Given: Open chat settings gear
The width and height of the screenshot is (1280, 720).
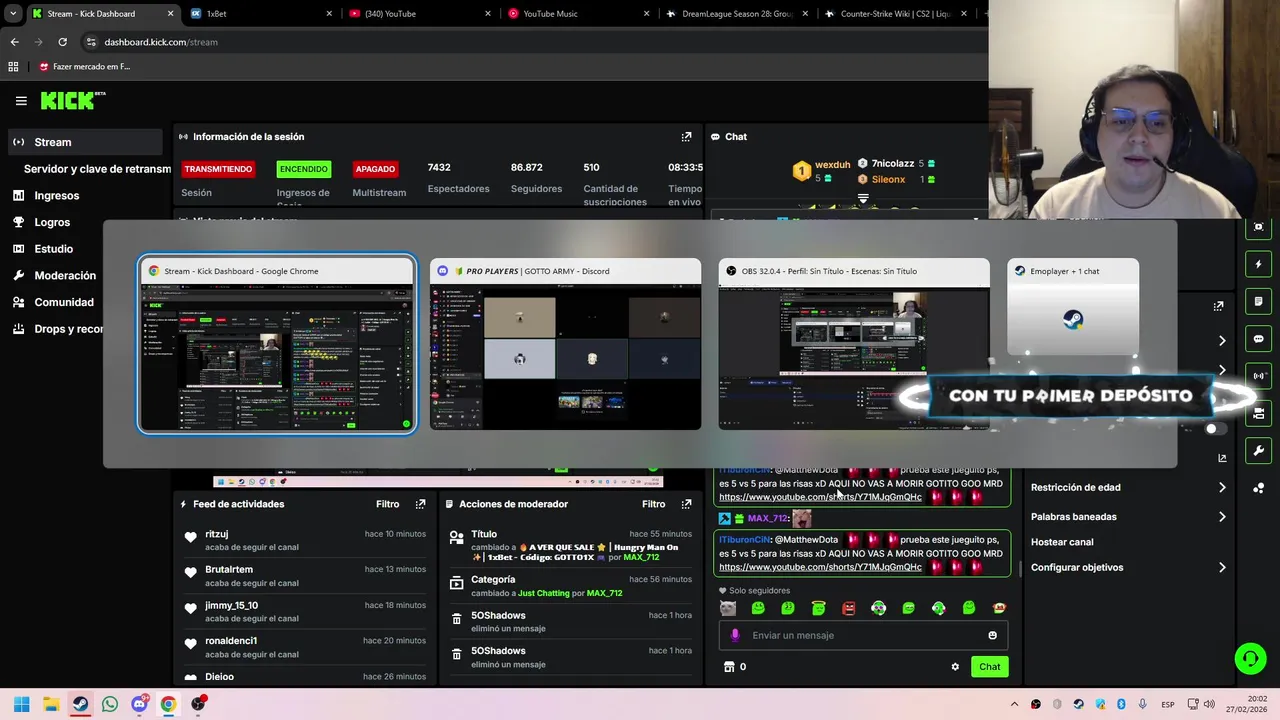Looking at the screenshot, I should click(x=955, y=667).
